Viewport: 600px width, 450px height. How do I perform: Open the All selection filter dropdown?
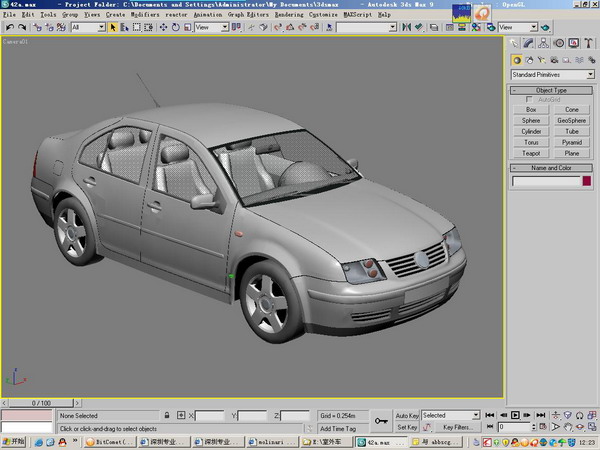(88, 27)
